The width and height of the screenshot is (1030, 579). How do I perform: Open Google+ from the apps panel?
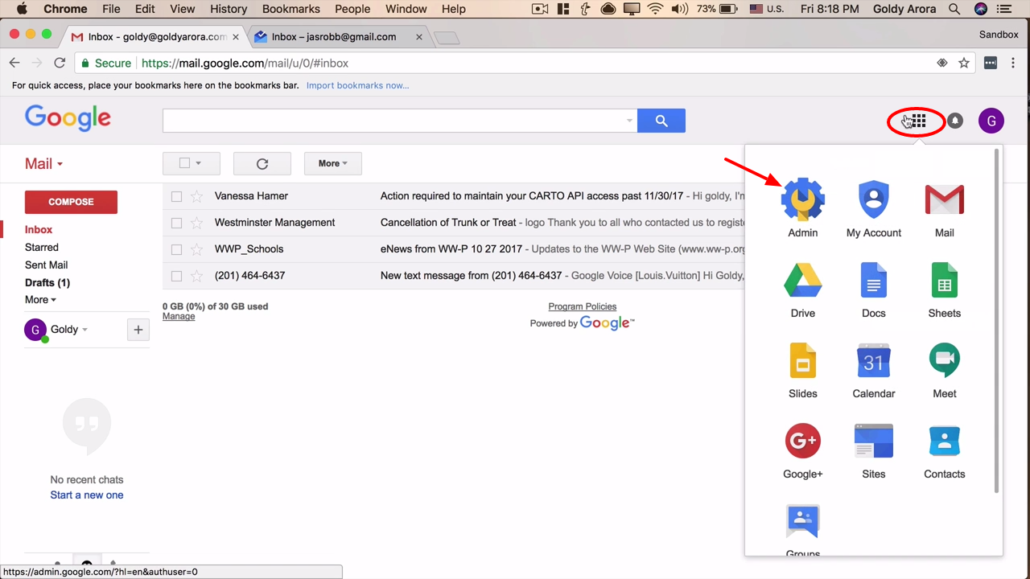click(802, 450)
